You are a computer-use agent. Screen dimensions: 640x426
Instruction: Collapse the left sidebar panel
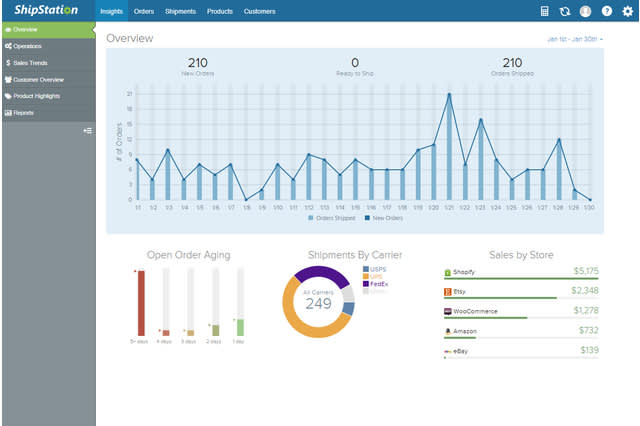tap(88, 130)
